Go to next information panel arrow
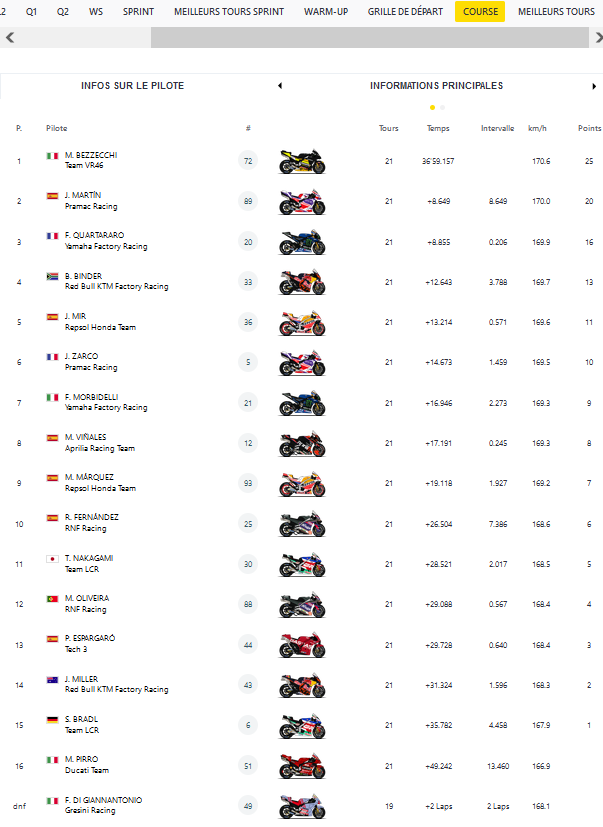The height and width of the screenshot is (827, 603). 594,86
